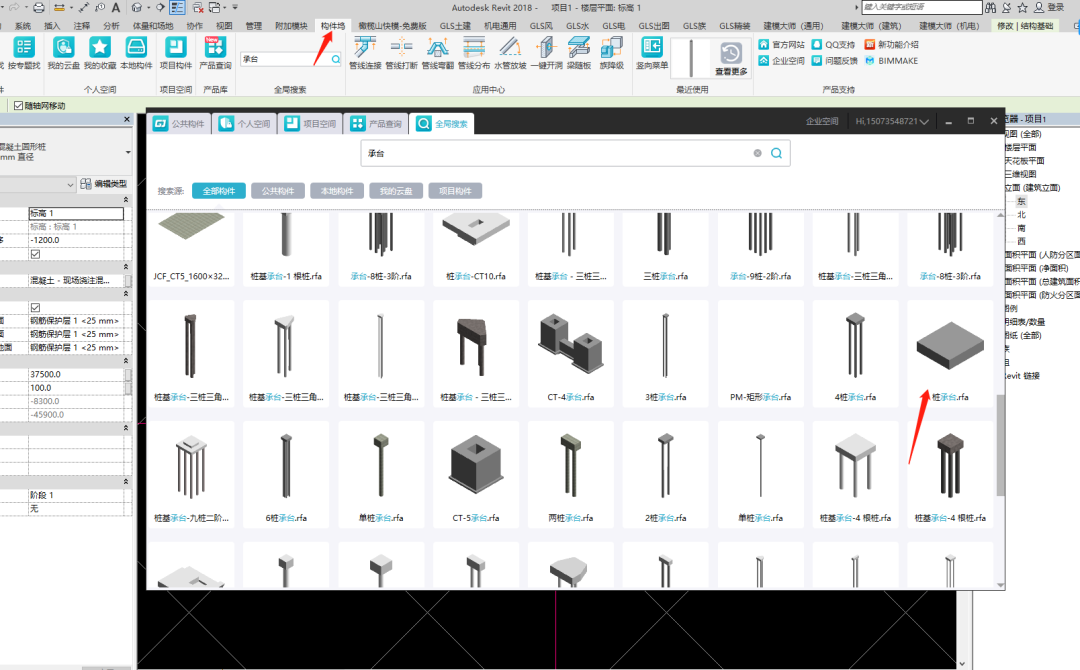Open 本地构件 library icon

[x=136, y=53]
